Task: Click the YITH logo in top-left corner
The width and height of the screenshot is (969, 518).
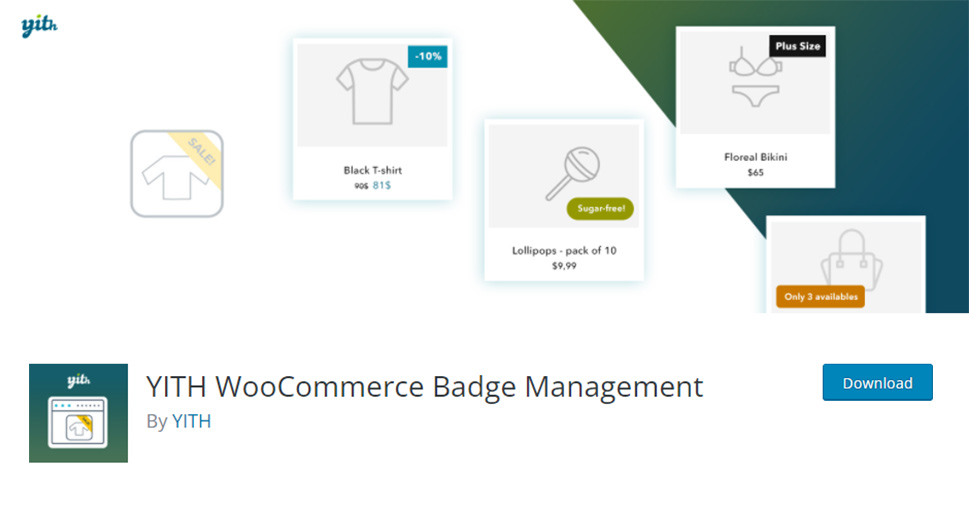Action: pyautogui.click(x=39, y=26)
